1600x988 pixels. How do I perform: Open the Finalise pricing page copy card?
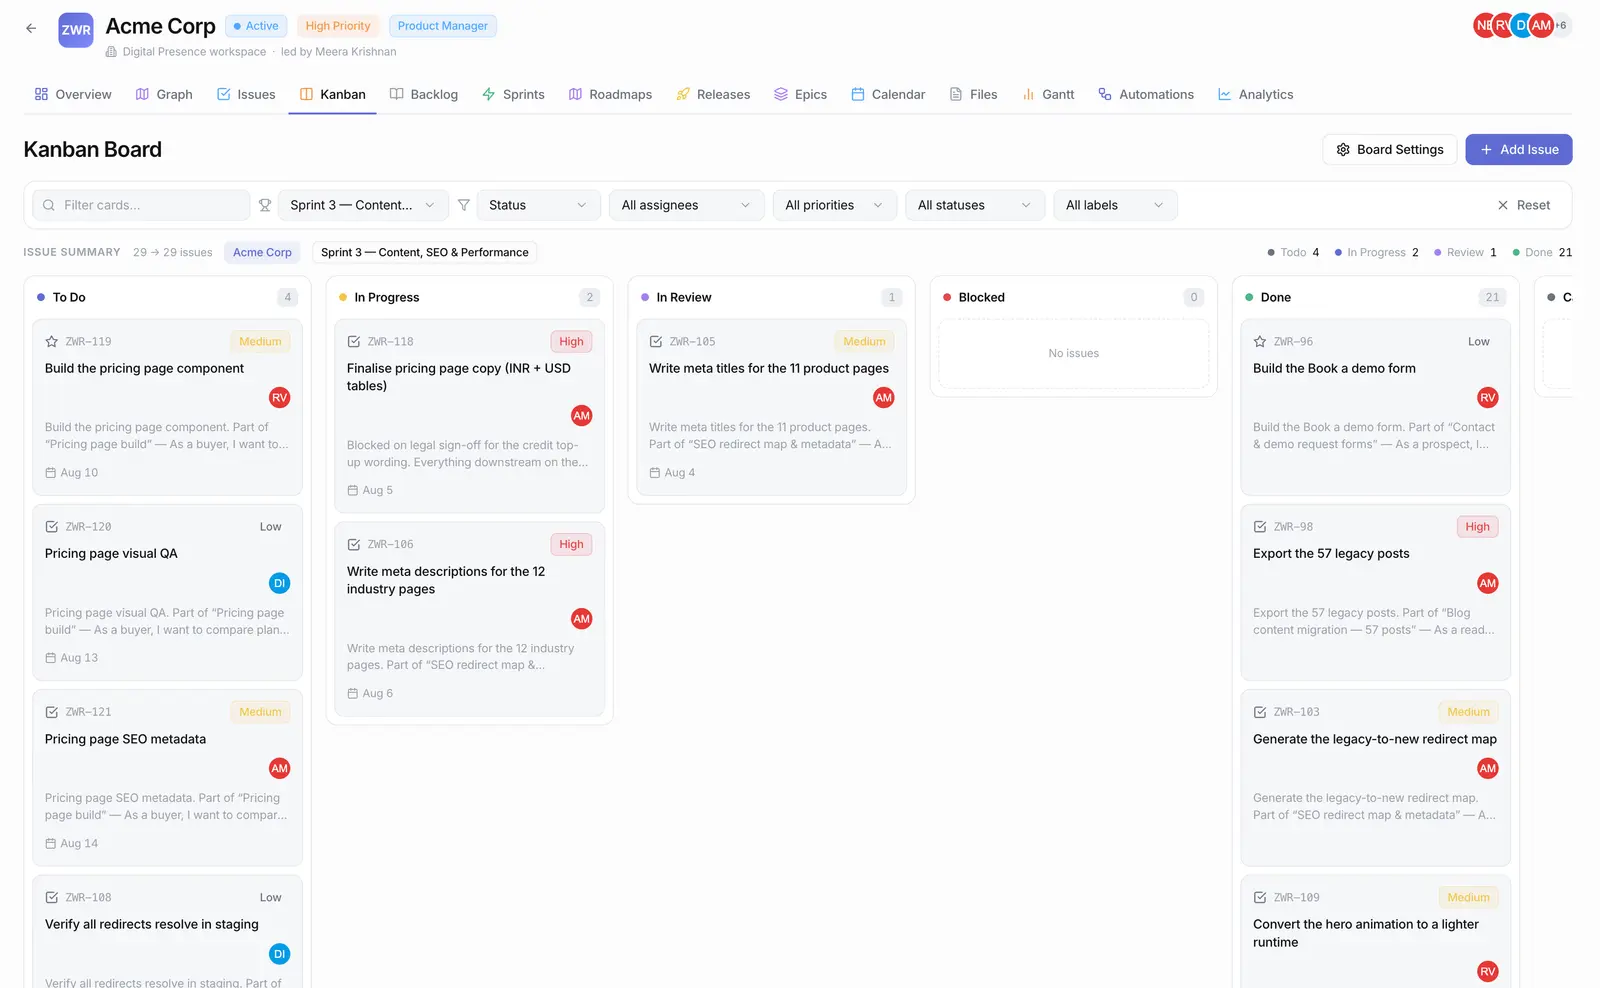(x=469, y=416)
